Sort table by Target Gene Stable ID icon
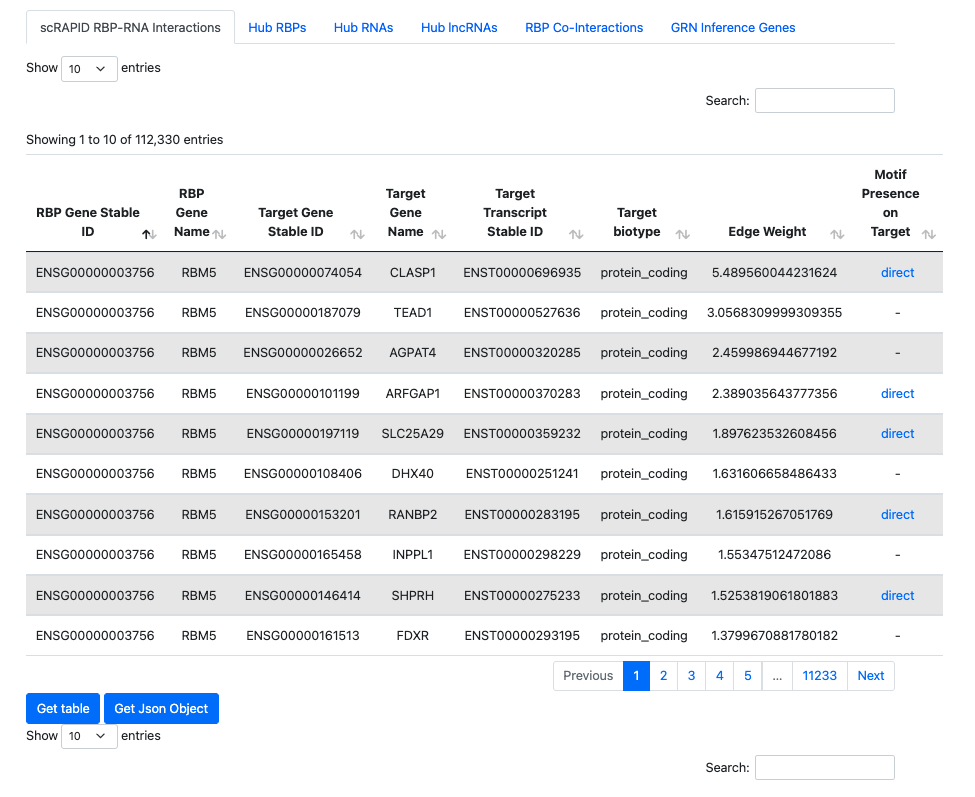 point(357,234)
